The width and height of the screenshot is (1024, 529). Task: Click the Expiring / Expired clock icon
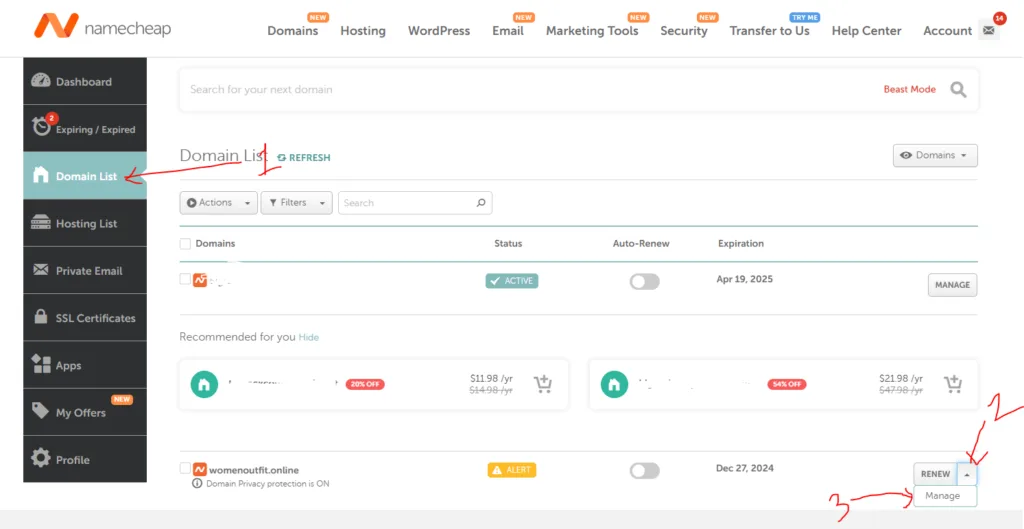[x=41, y=127]
